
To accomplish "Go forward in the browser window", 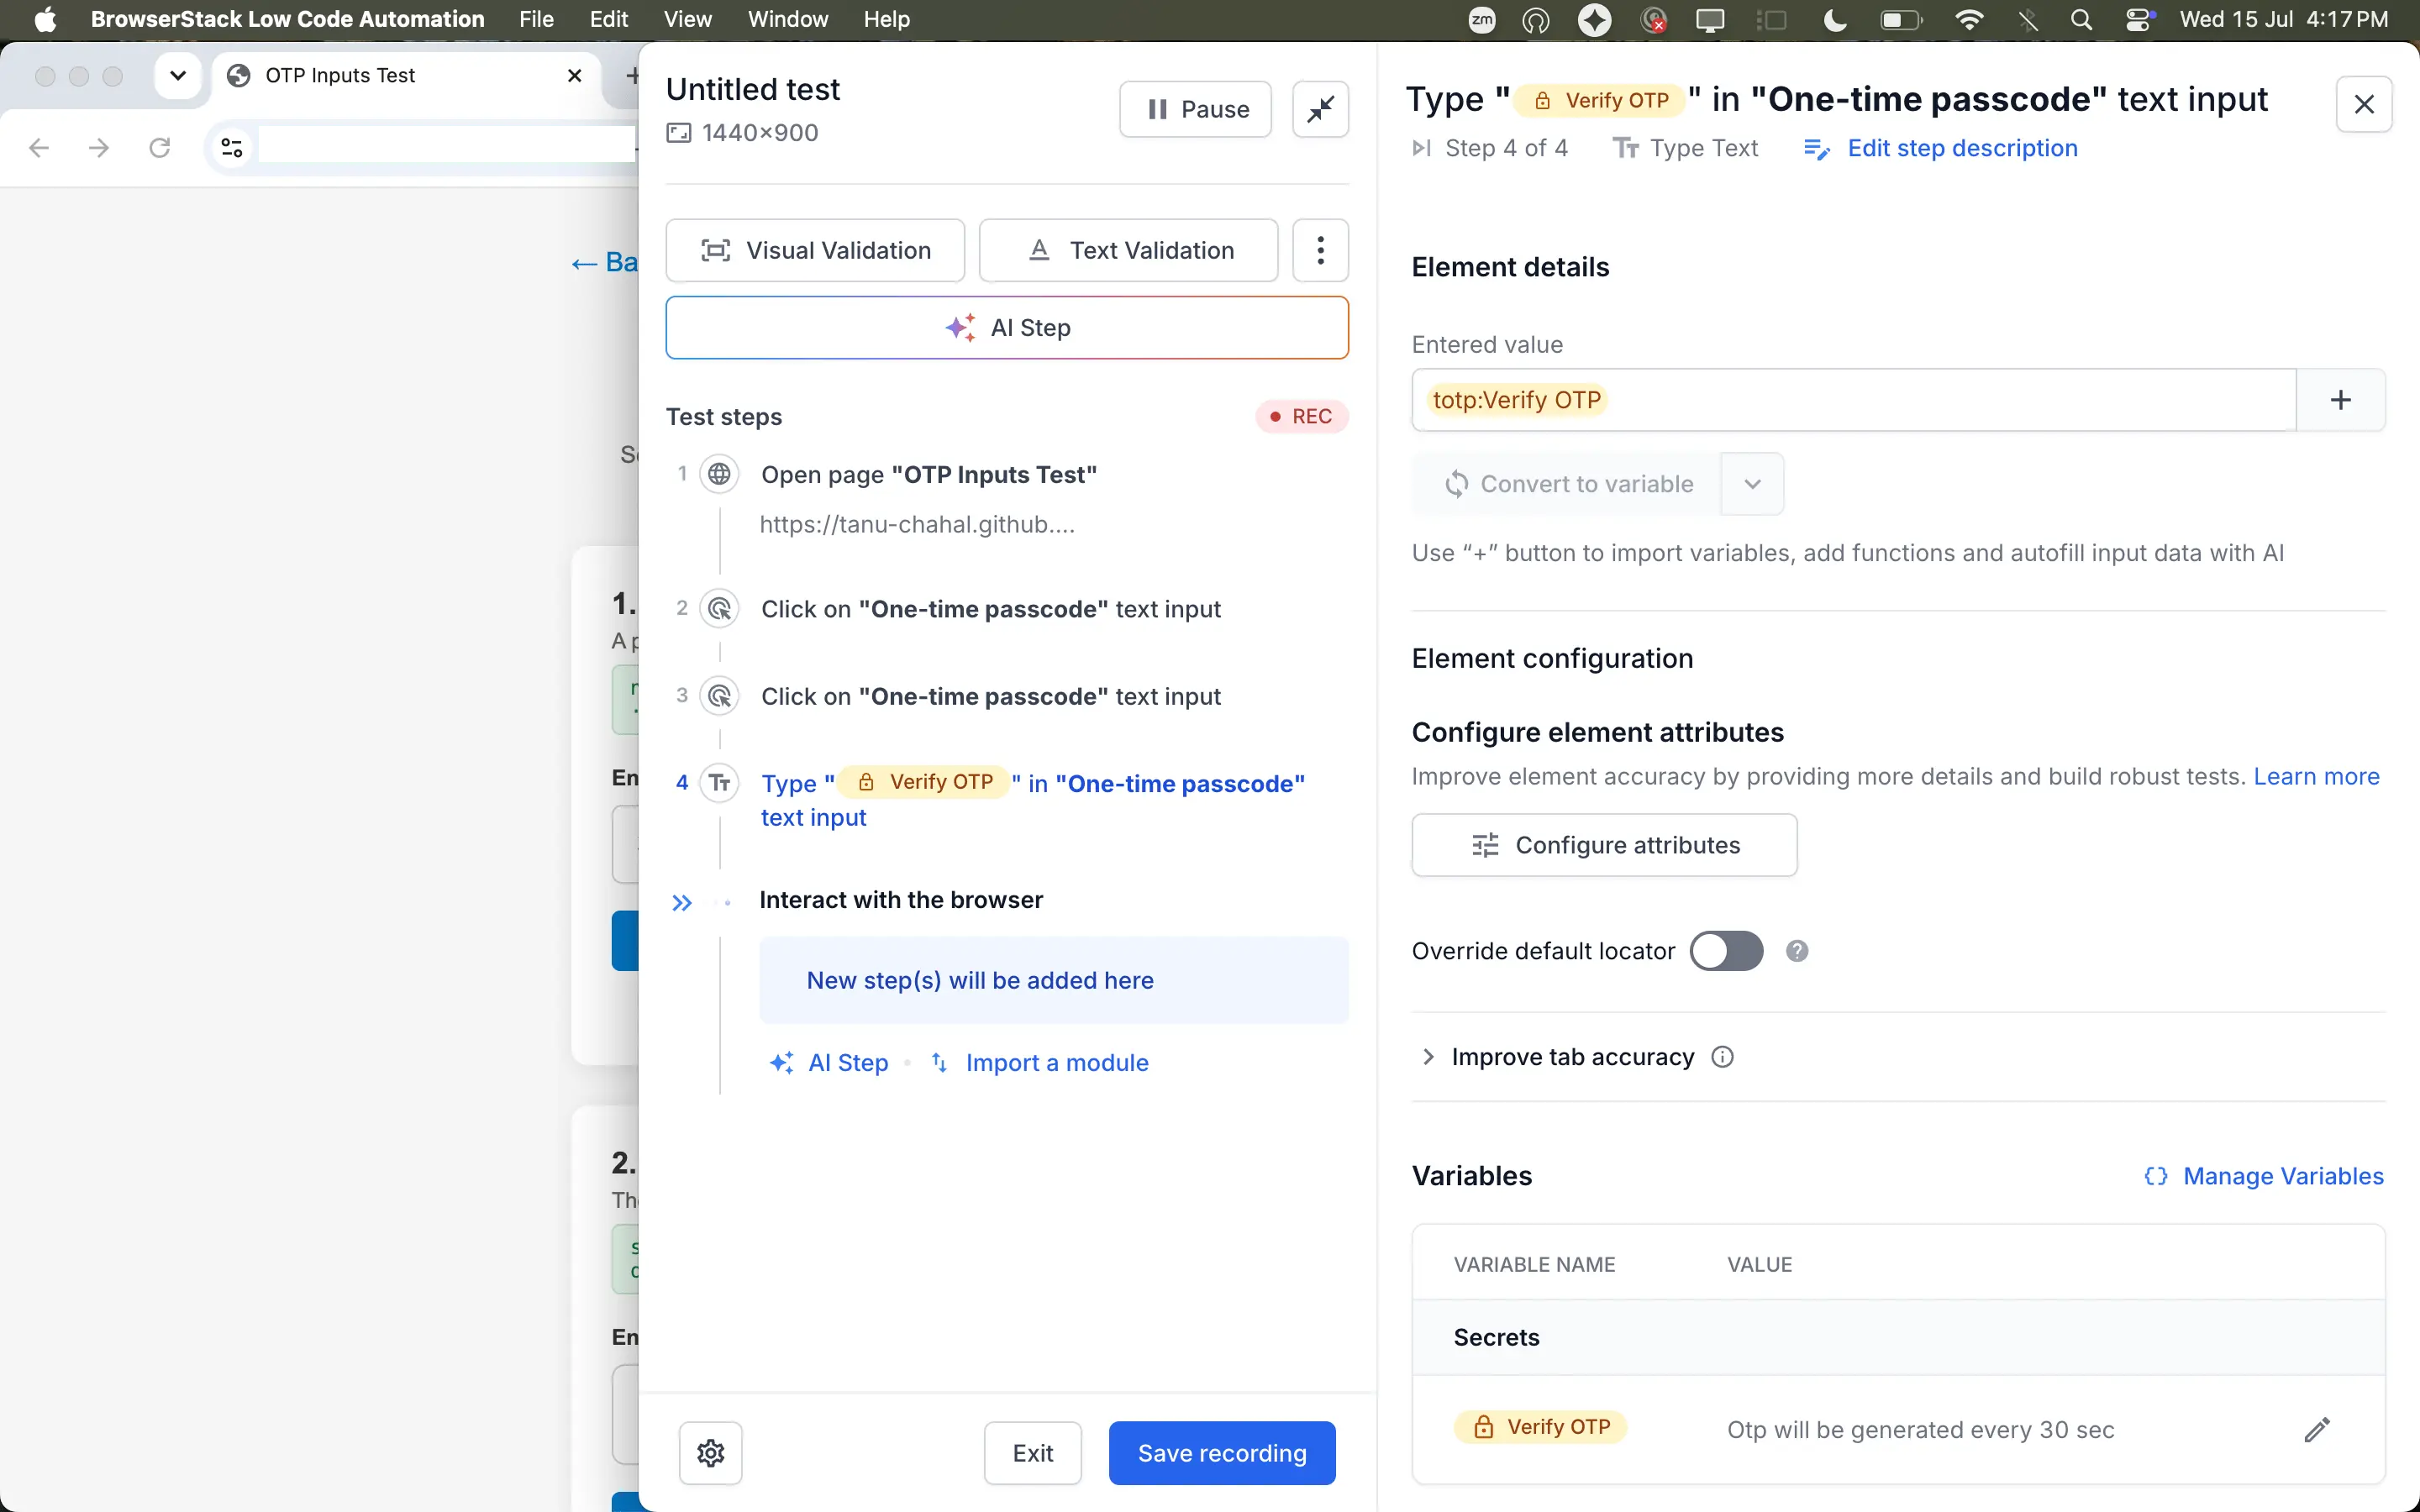I will [99, 148].
